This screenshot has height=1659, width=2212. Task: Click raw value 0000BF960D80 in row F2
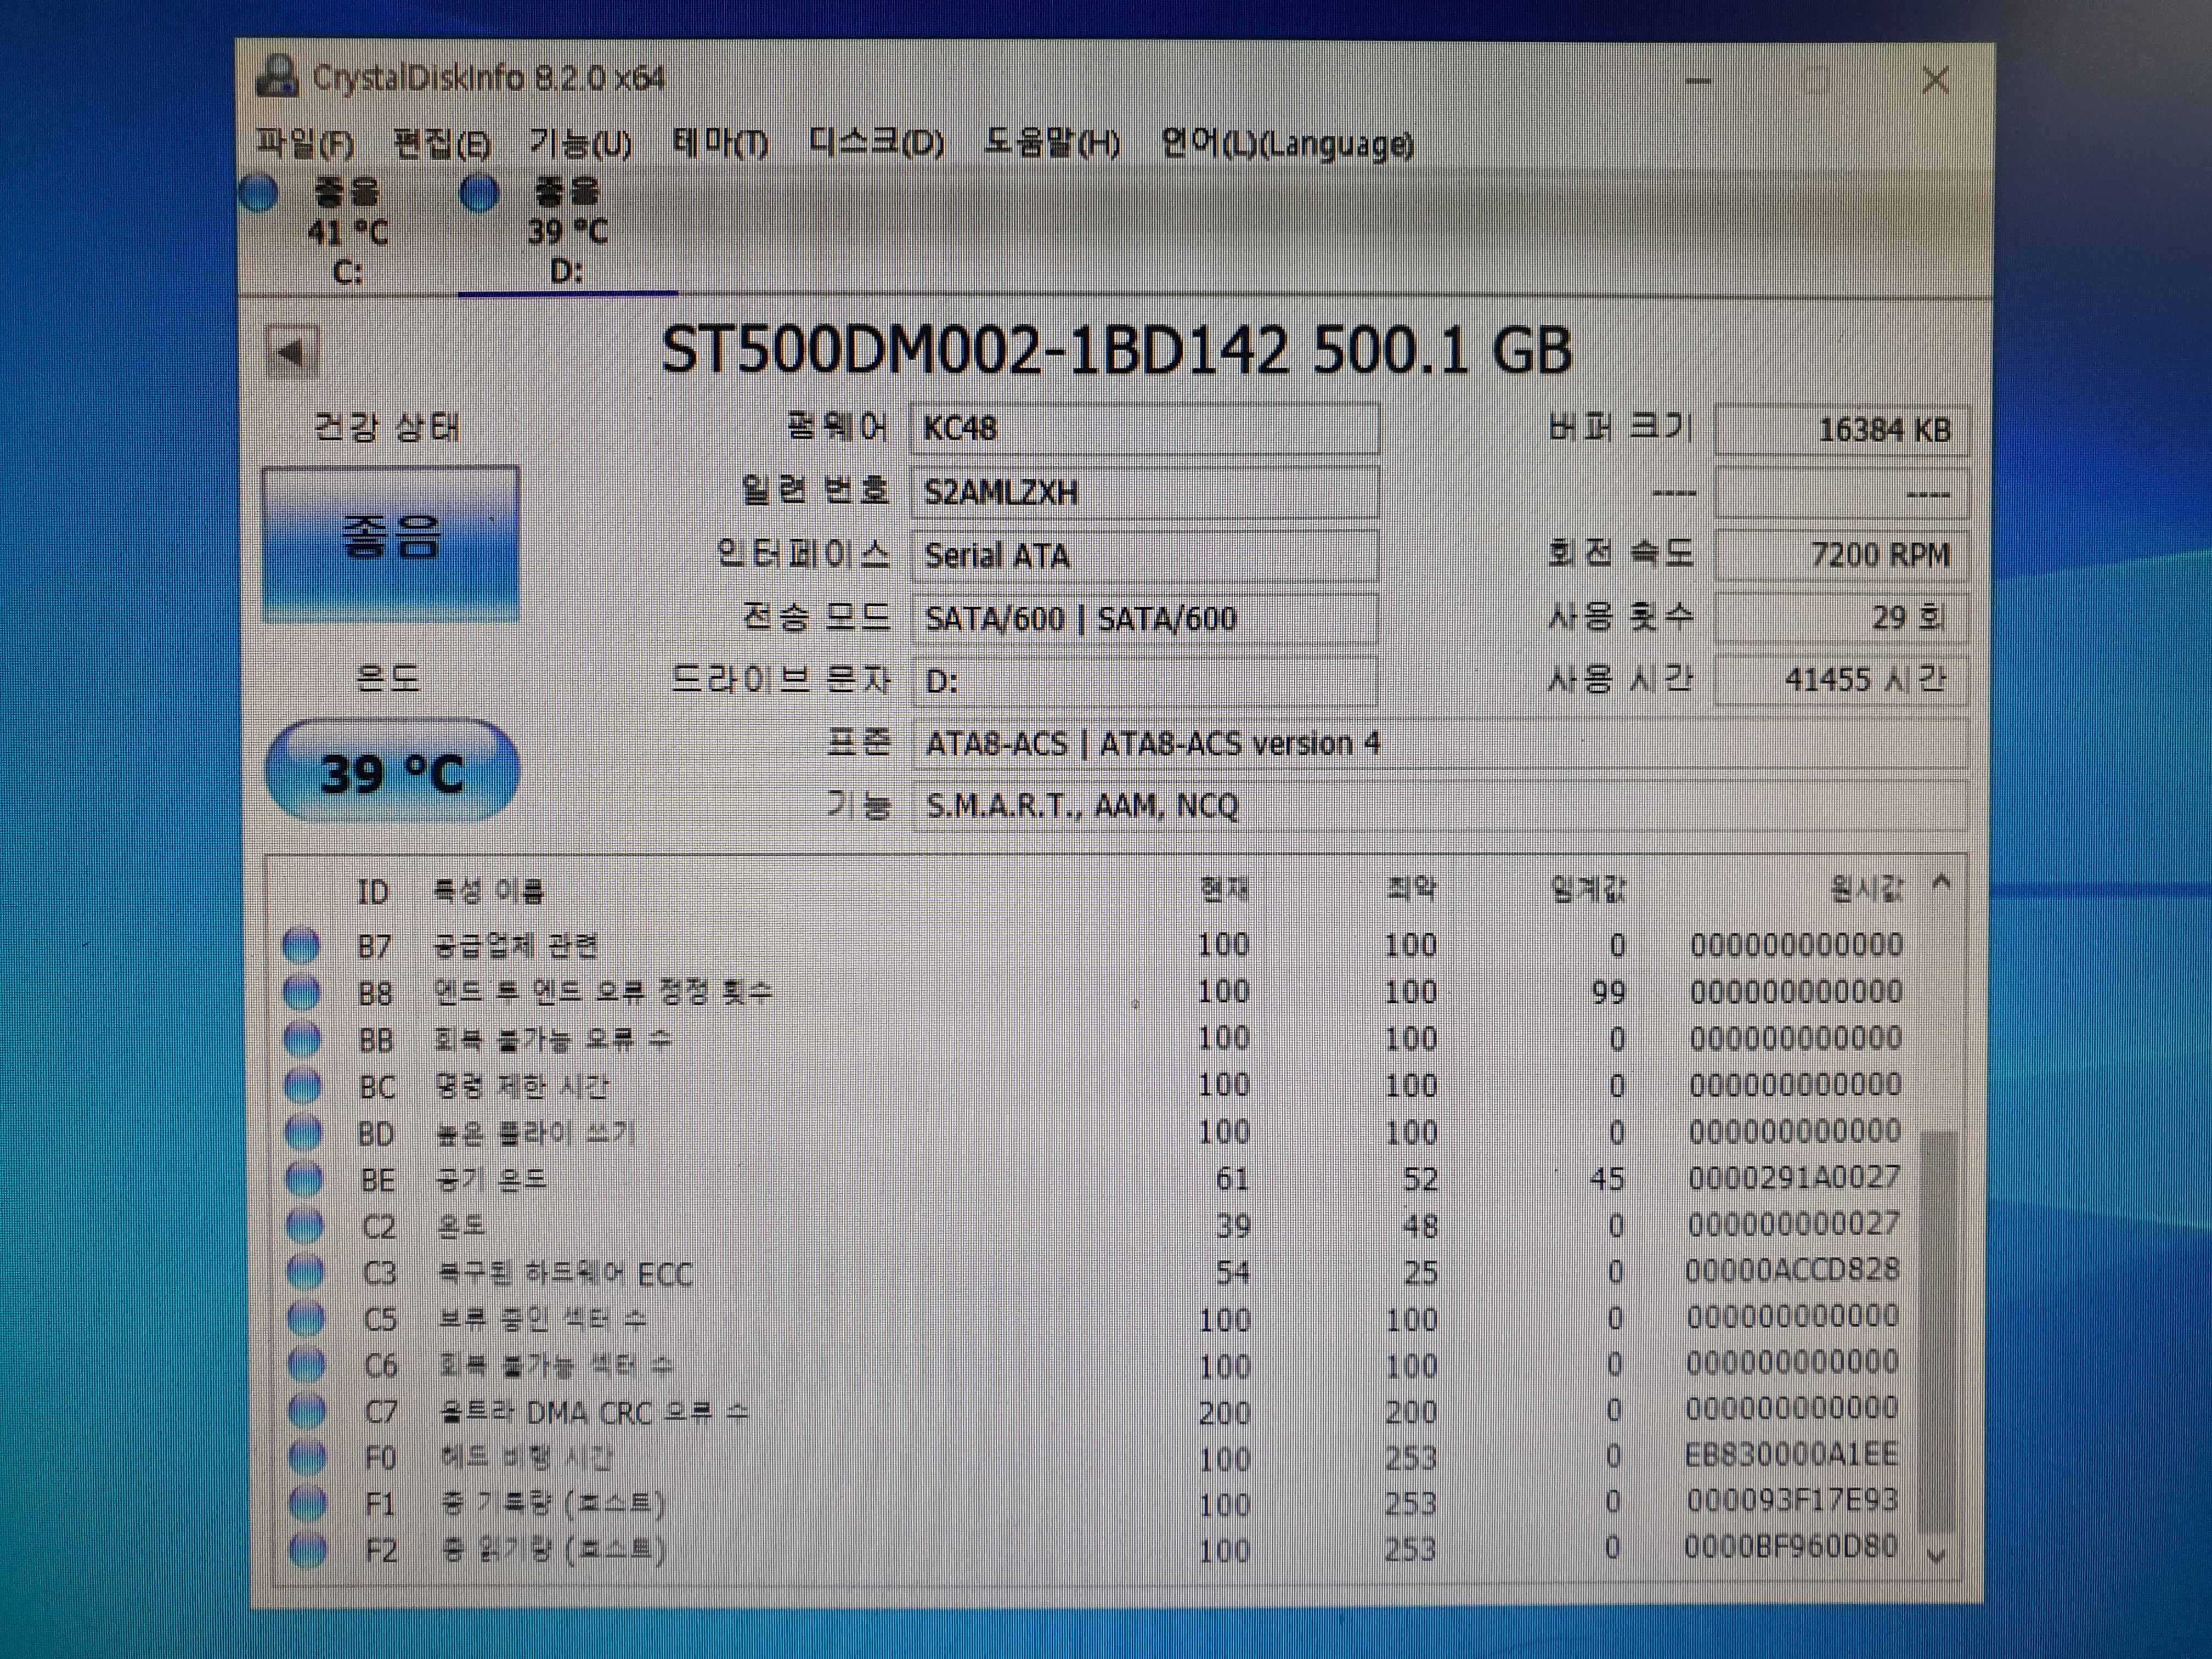point(1790,1547)
